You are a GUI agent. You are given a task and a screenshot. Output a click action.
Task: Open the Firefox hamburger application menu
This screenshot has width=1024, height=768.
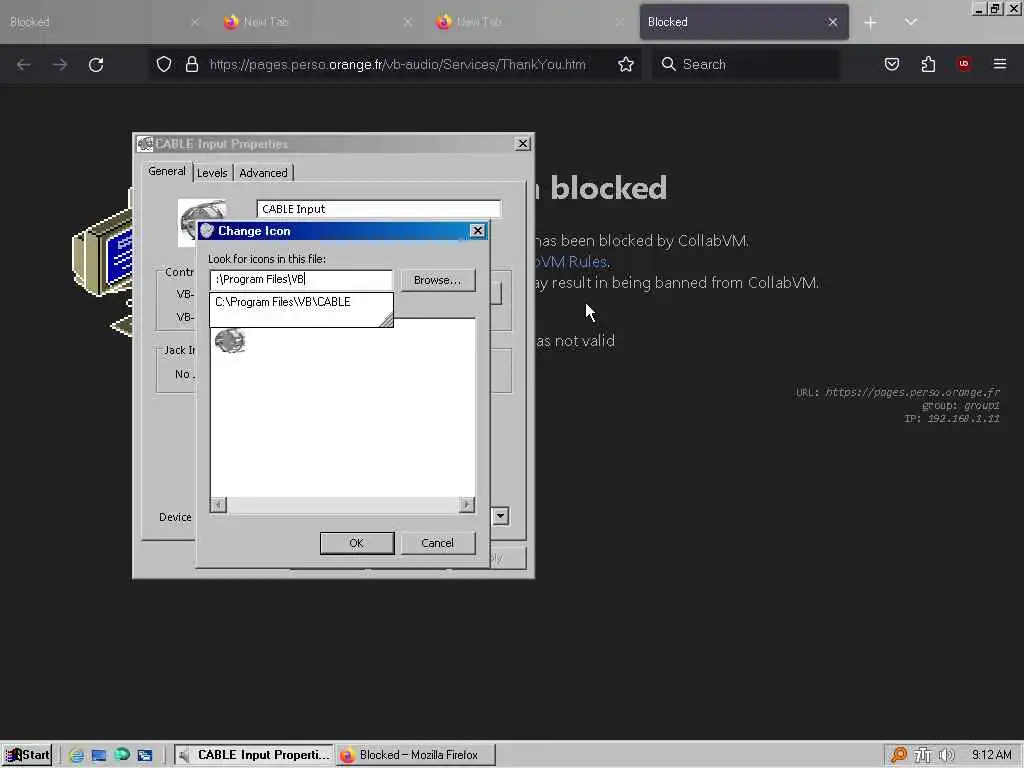pyautogui.click(x=999, y=64)
